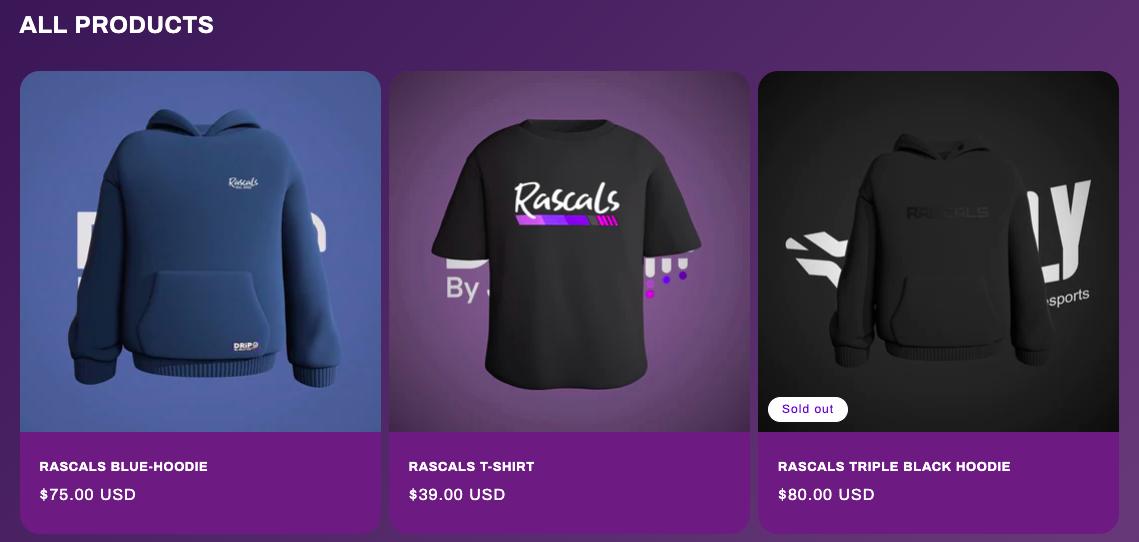
Task: Select the $75.00 USD price
Action: tap(88, 495)
